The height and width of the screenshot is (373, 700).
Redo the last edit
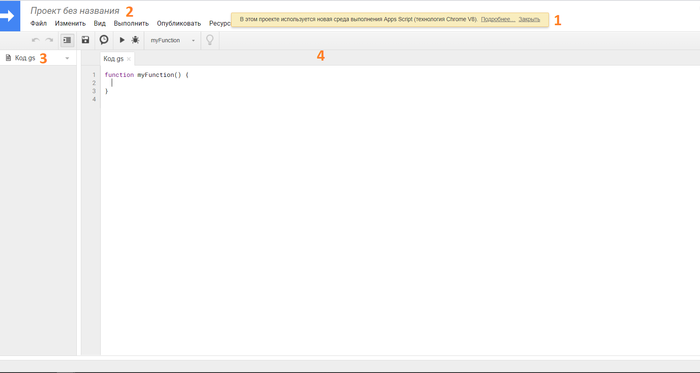pyautogui.click(x=49, y=40)
